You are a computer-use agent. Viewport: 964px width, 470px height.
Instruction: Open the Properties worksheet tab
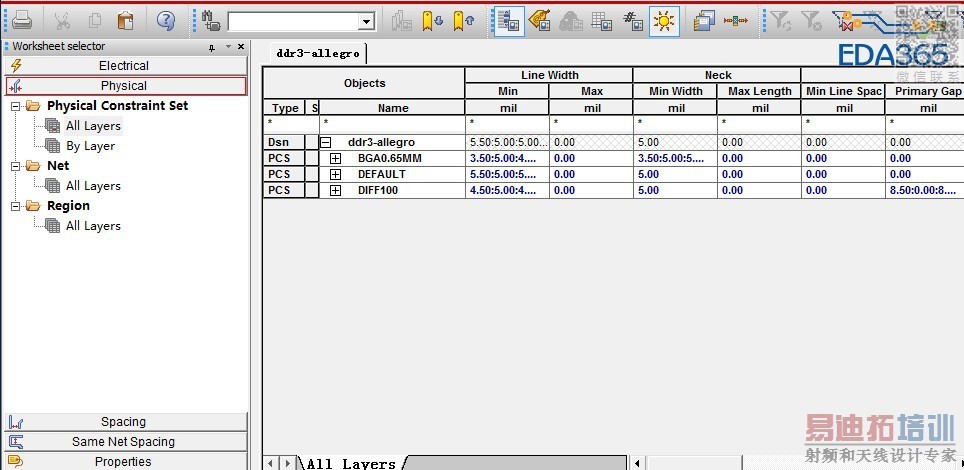point(126,461)
